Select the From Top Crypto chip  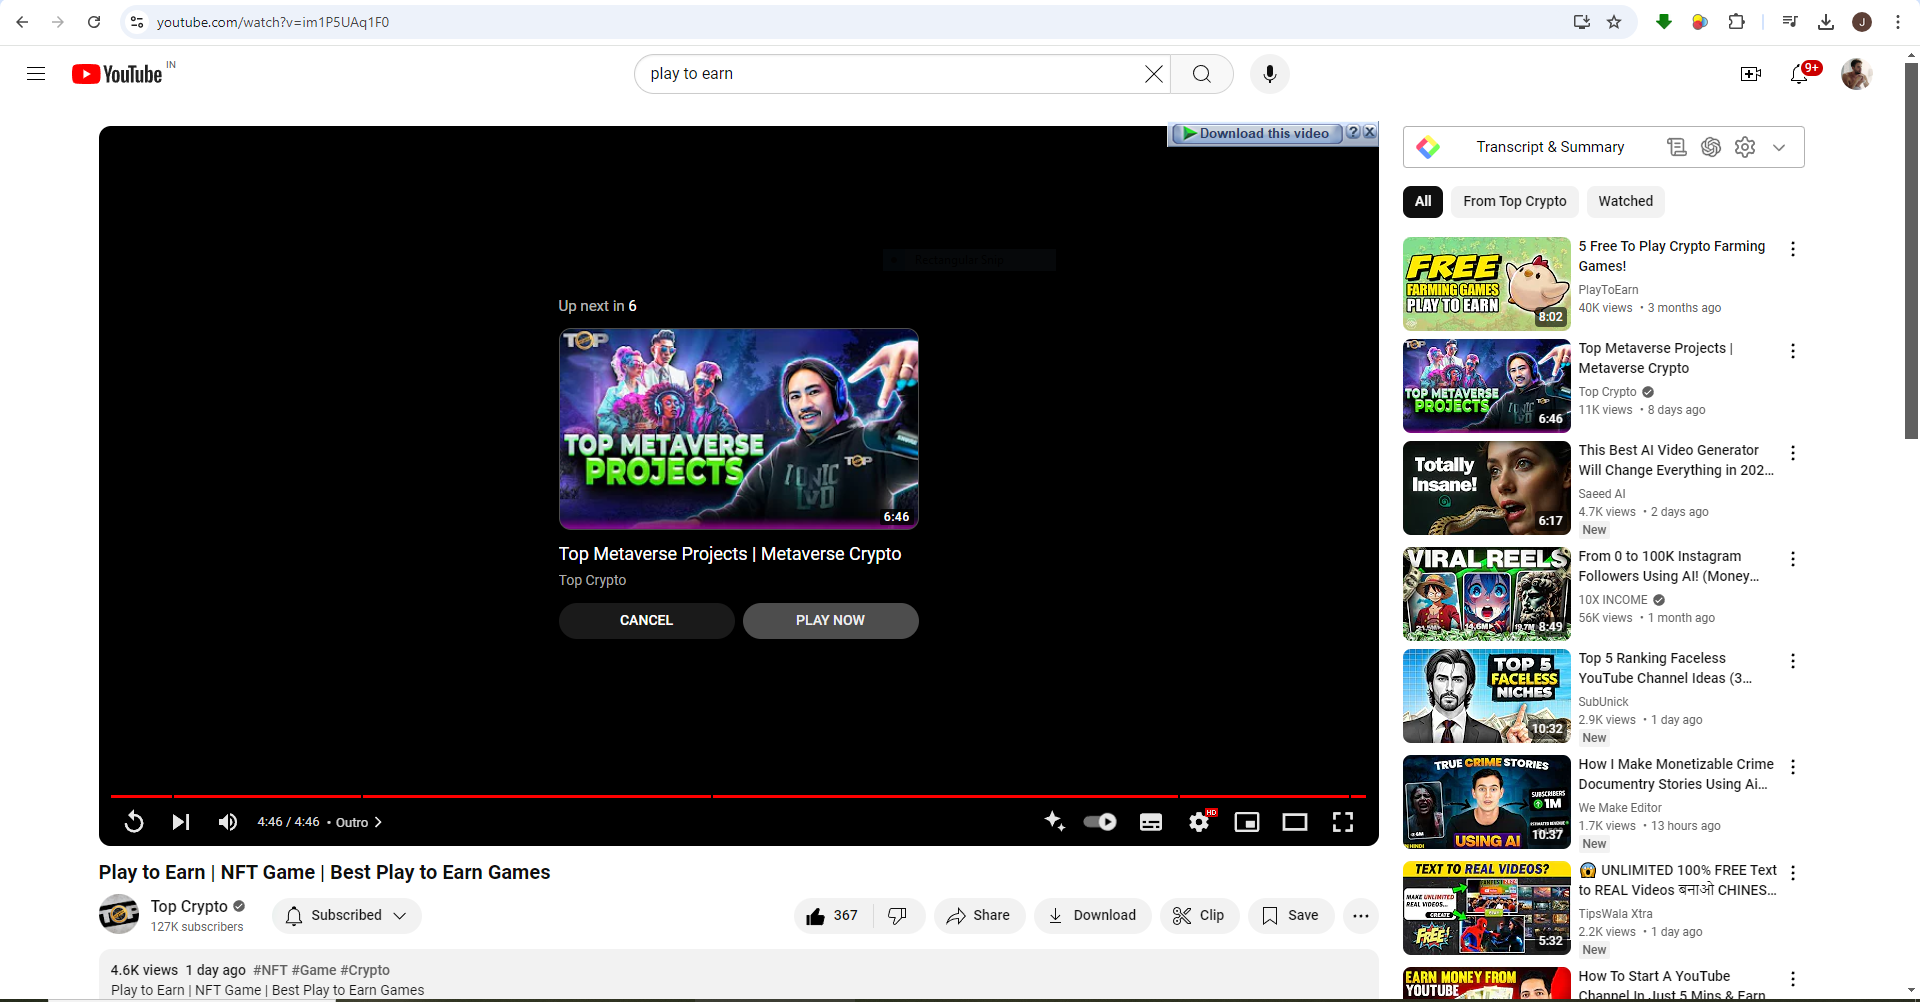coord(1515,202)
